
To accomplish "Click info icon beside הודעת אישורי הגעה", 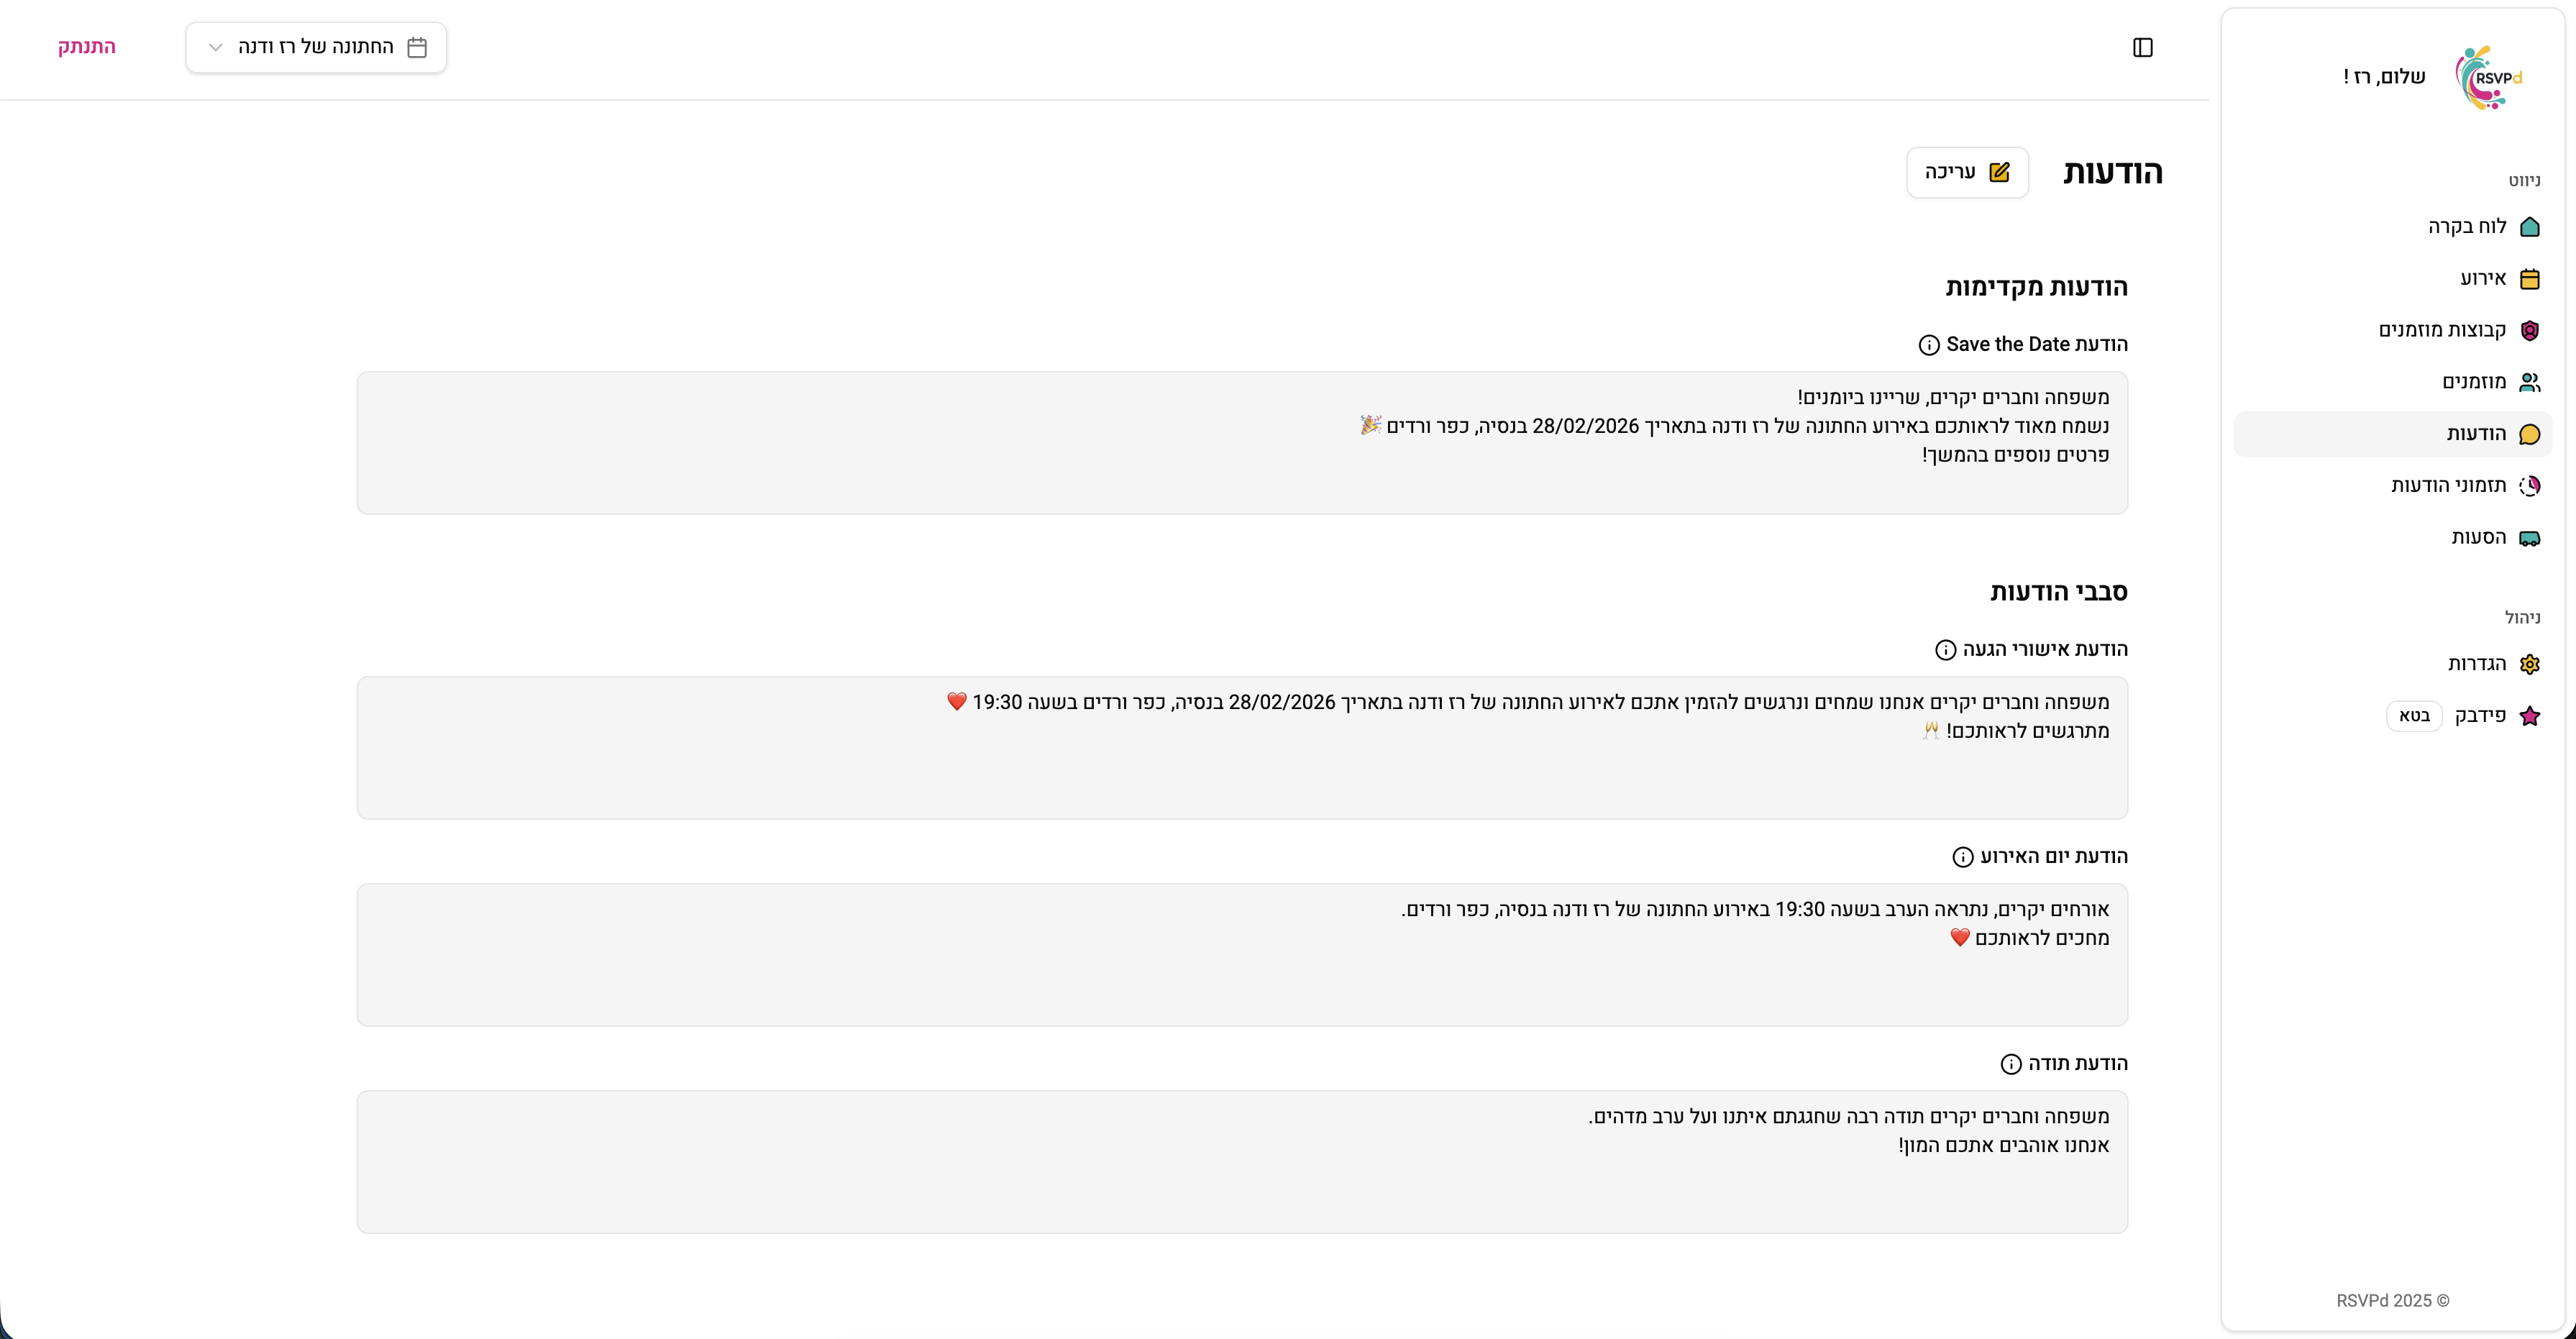I will point(1945,650).
